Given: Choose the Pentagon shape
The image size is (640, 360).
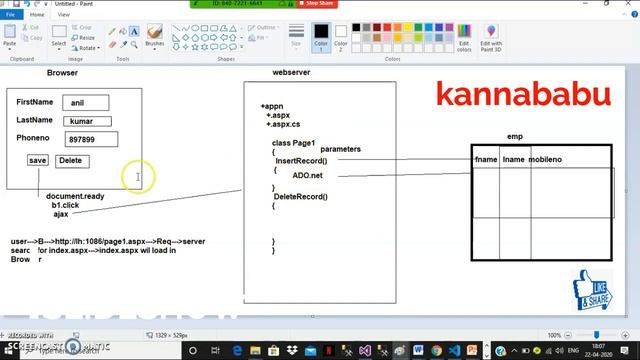Looking at the screenshot, I should click(195, 38).
